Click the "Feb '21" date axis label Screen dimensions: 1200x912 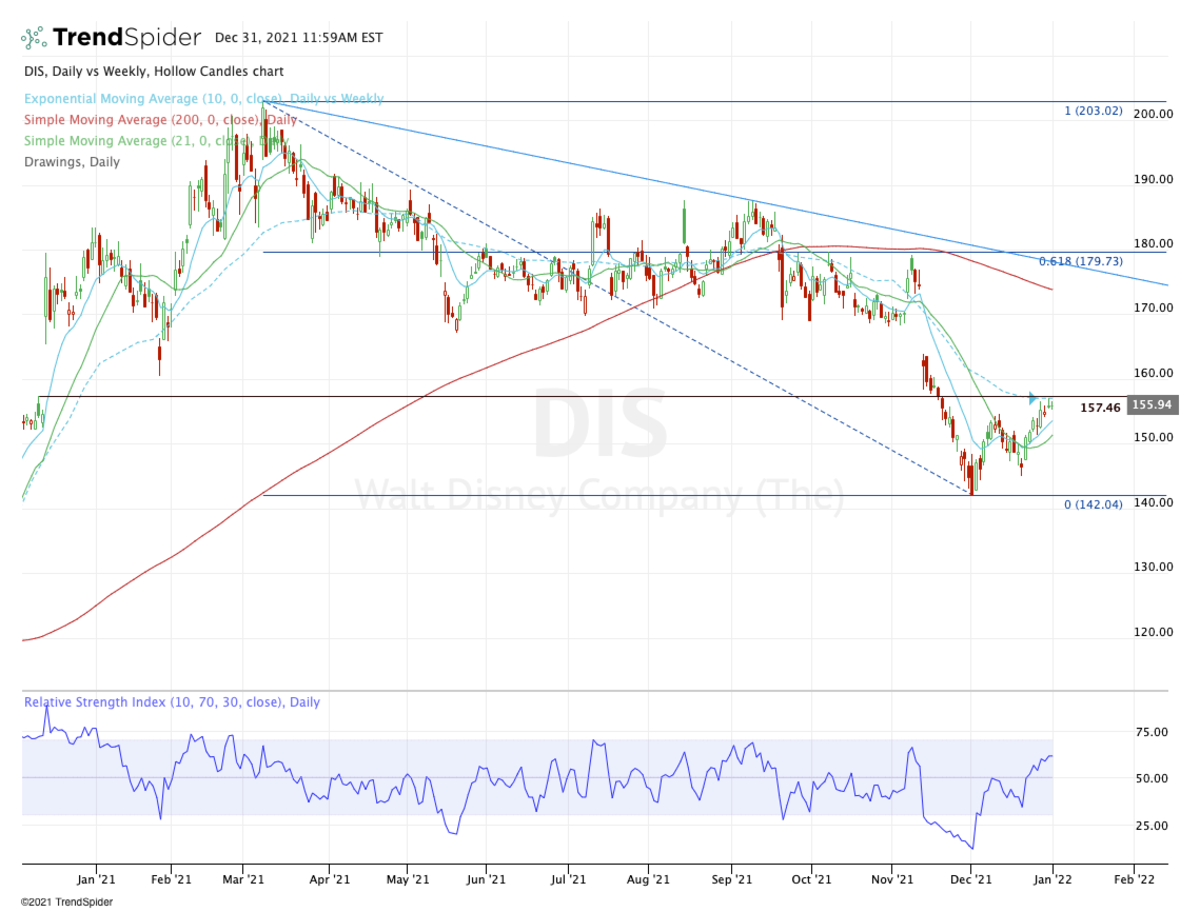171,880
